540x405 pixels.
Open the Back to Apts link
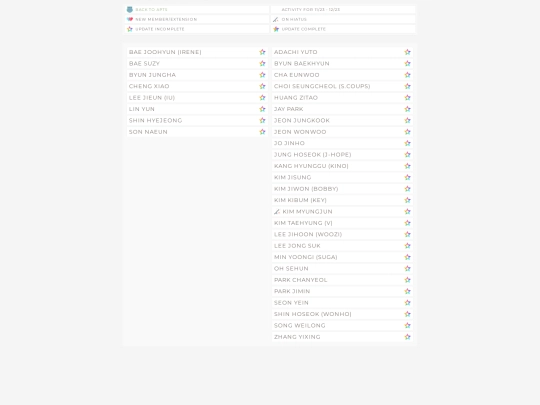pyautogui.click(x=151, y=10)
